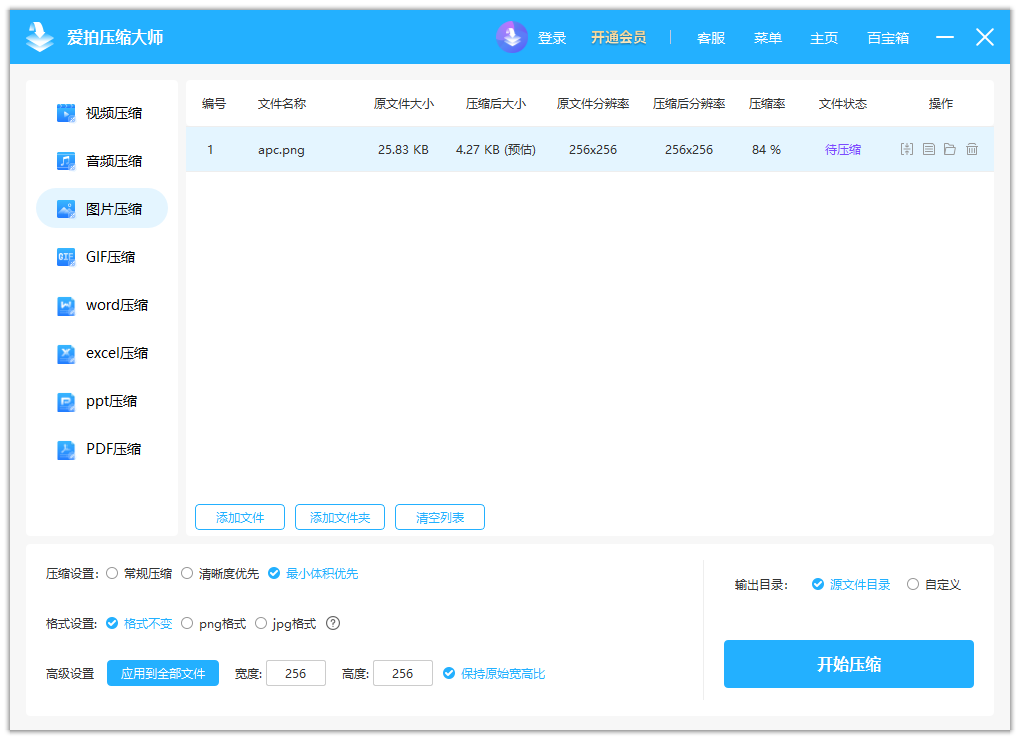Choose the png格式 output format
Screen dimensions: 1020x740
tap(214, 624)
